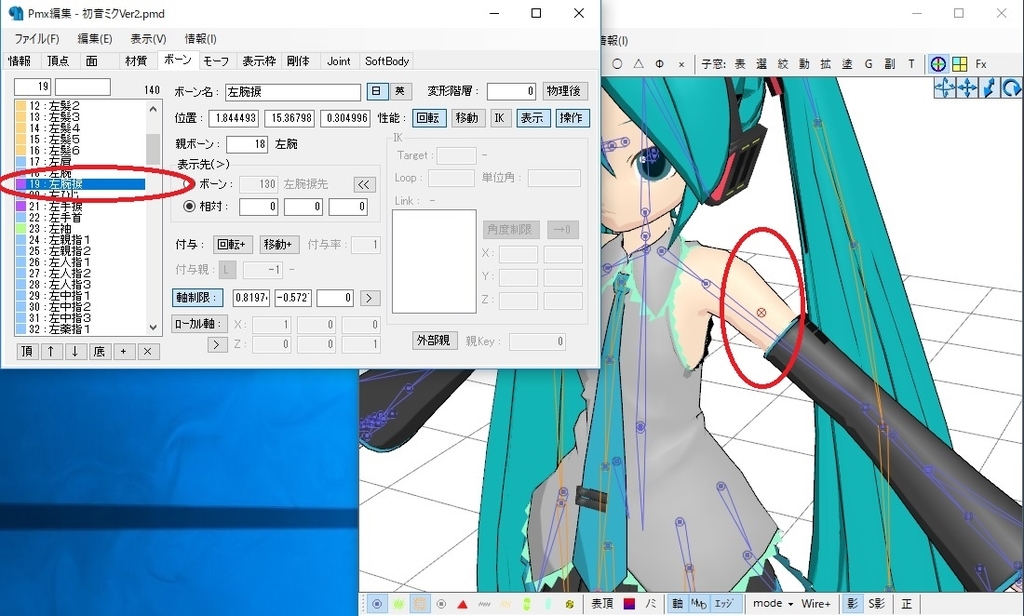The width and height of the screenshot is (1024, 616).
Task: Click the Wire+ button in bottom bar
Action: point(816,604)
